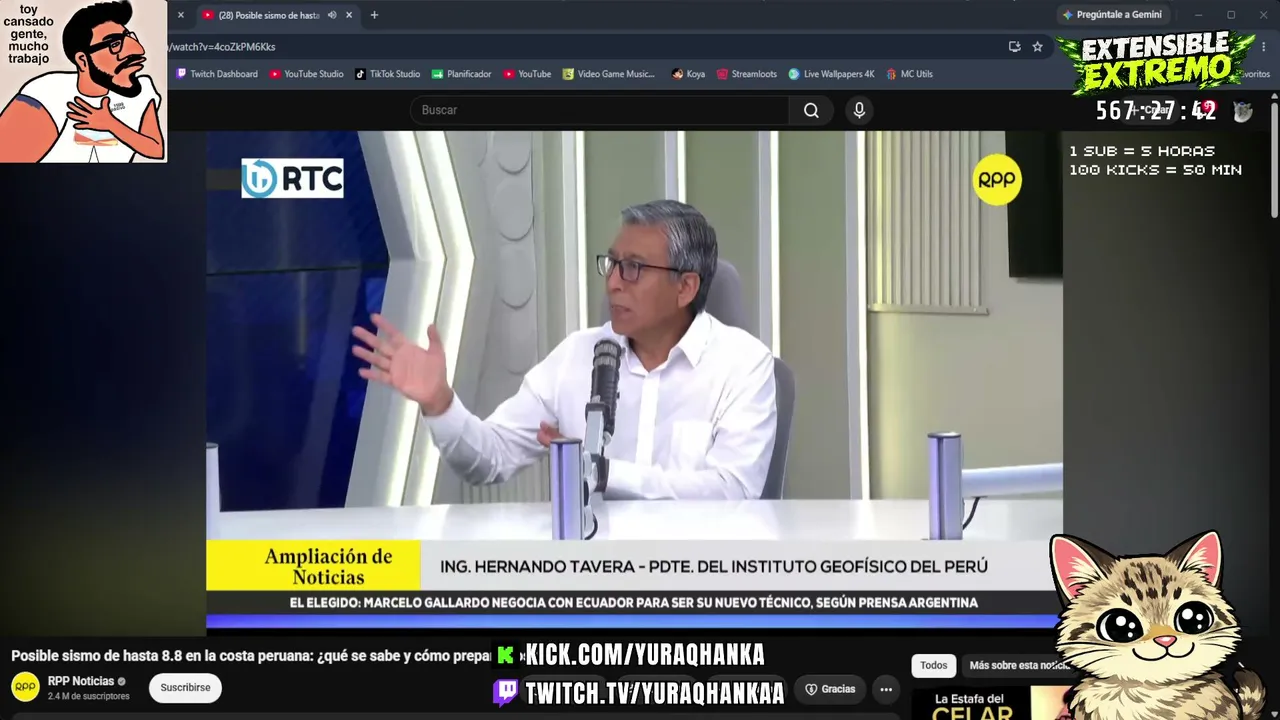1280x720 pixels.
Task: Click Pregúntale a Gemini button
Action: [1112, 15]
